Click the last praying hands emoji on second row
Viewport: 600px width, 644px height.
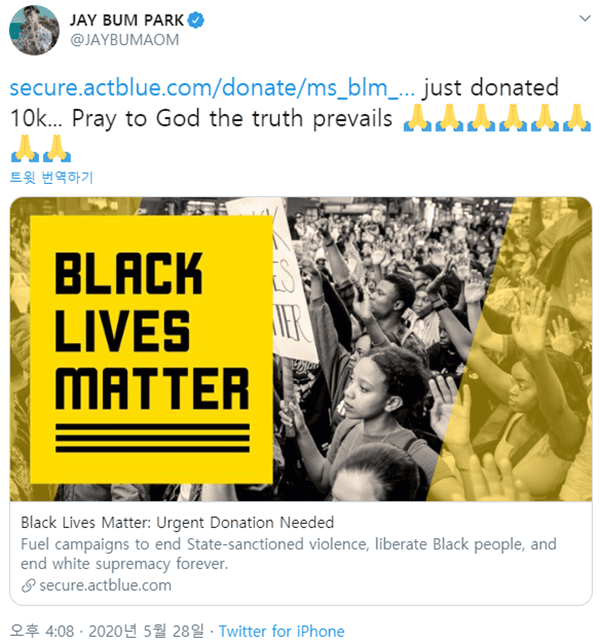click(57, 148)
